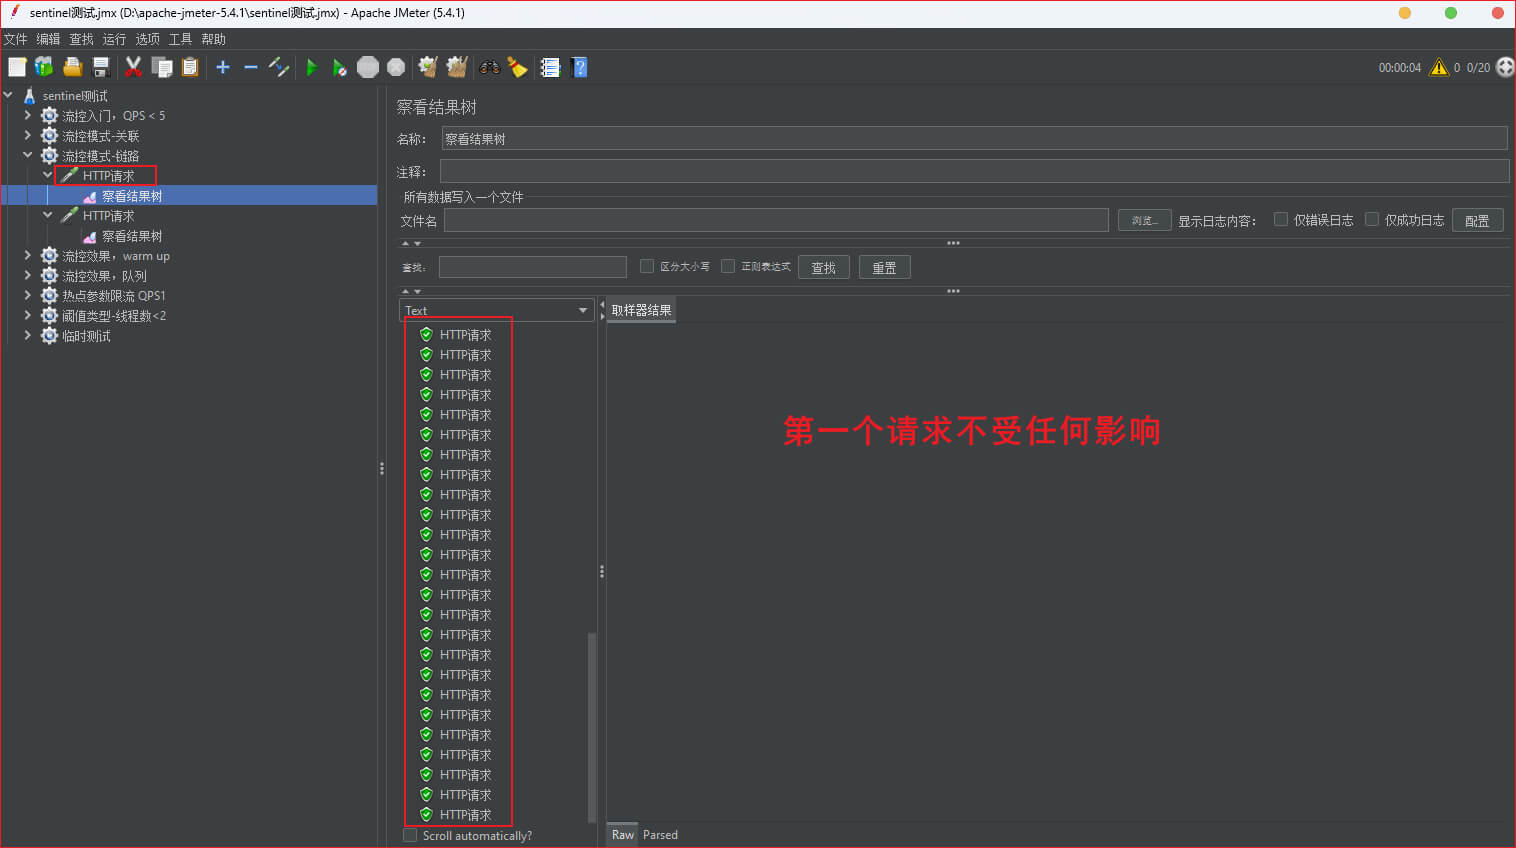This screenshot has width=1516, height=848.
Task: Open the 查找 menu
Action: pos(81,39)
